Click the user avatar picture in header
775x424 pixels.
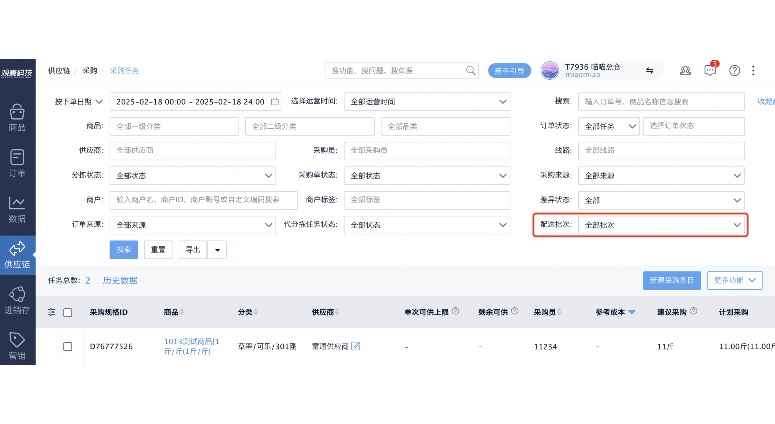[550, 71]
